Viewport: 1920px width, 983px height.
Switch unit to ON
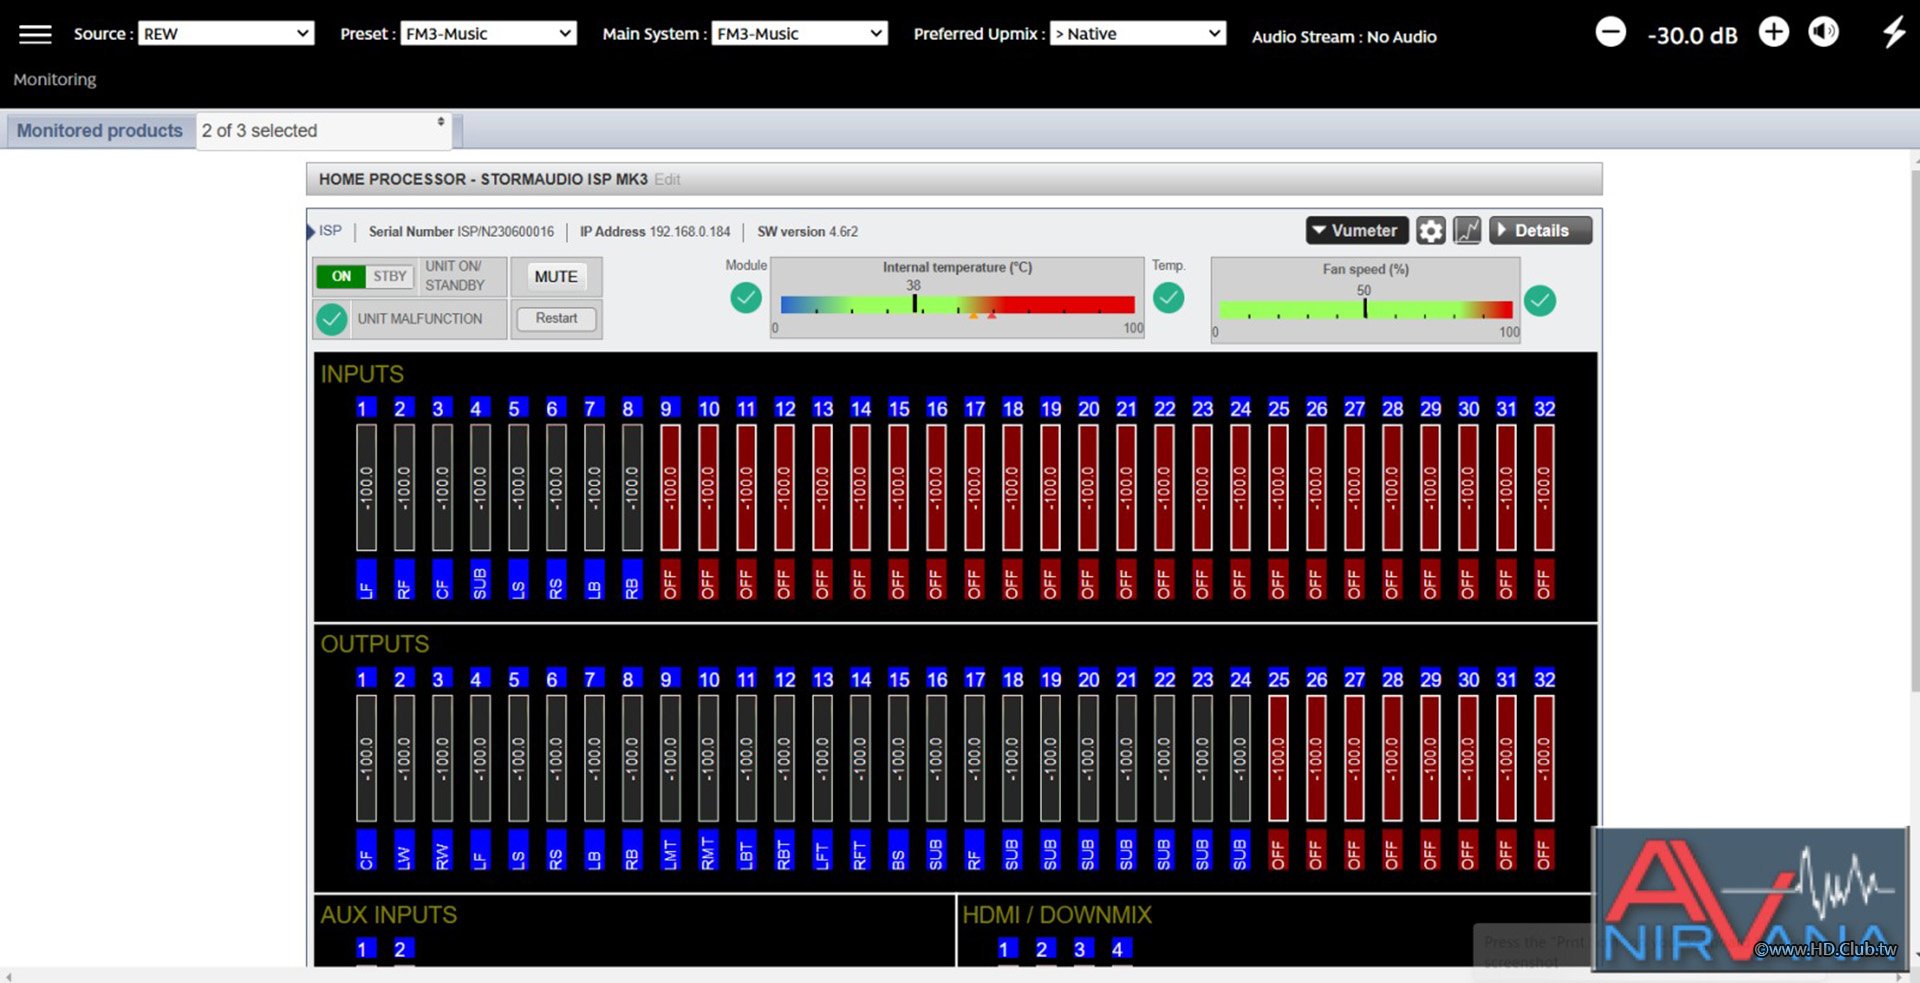341,276
